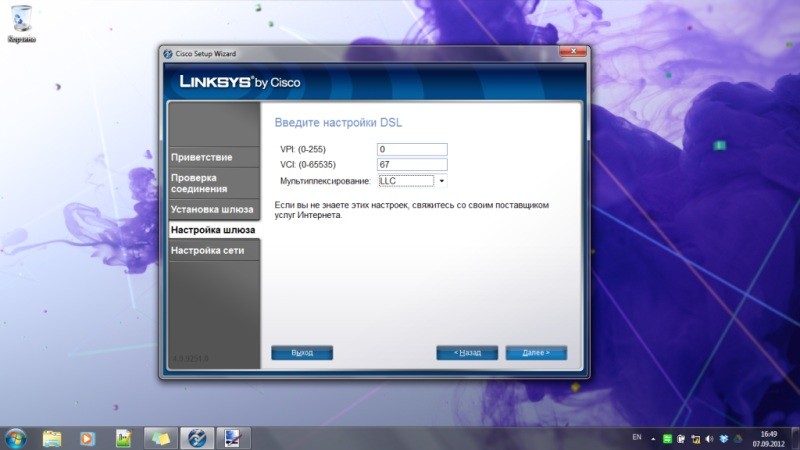Viewport: 800px width, 450px height.
Task: Open the Snipping Tool taskbar icon
Action: [233, 438]
